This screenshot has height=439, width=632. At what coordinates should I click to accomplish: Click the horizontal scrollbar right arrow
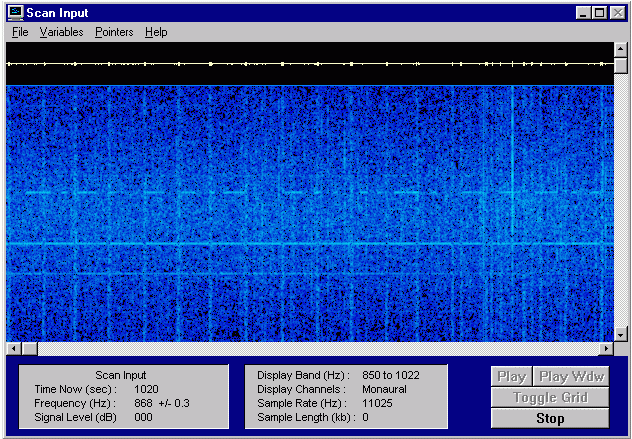coord(607,348)
